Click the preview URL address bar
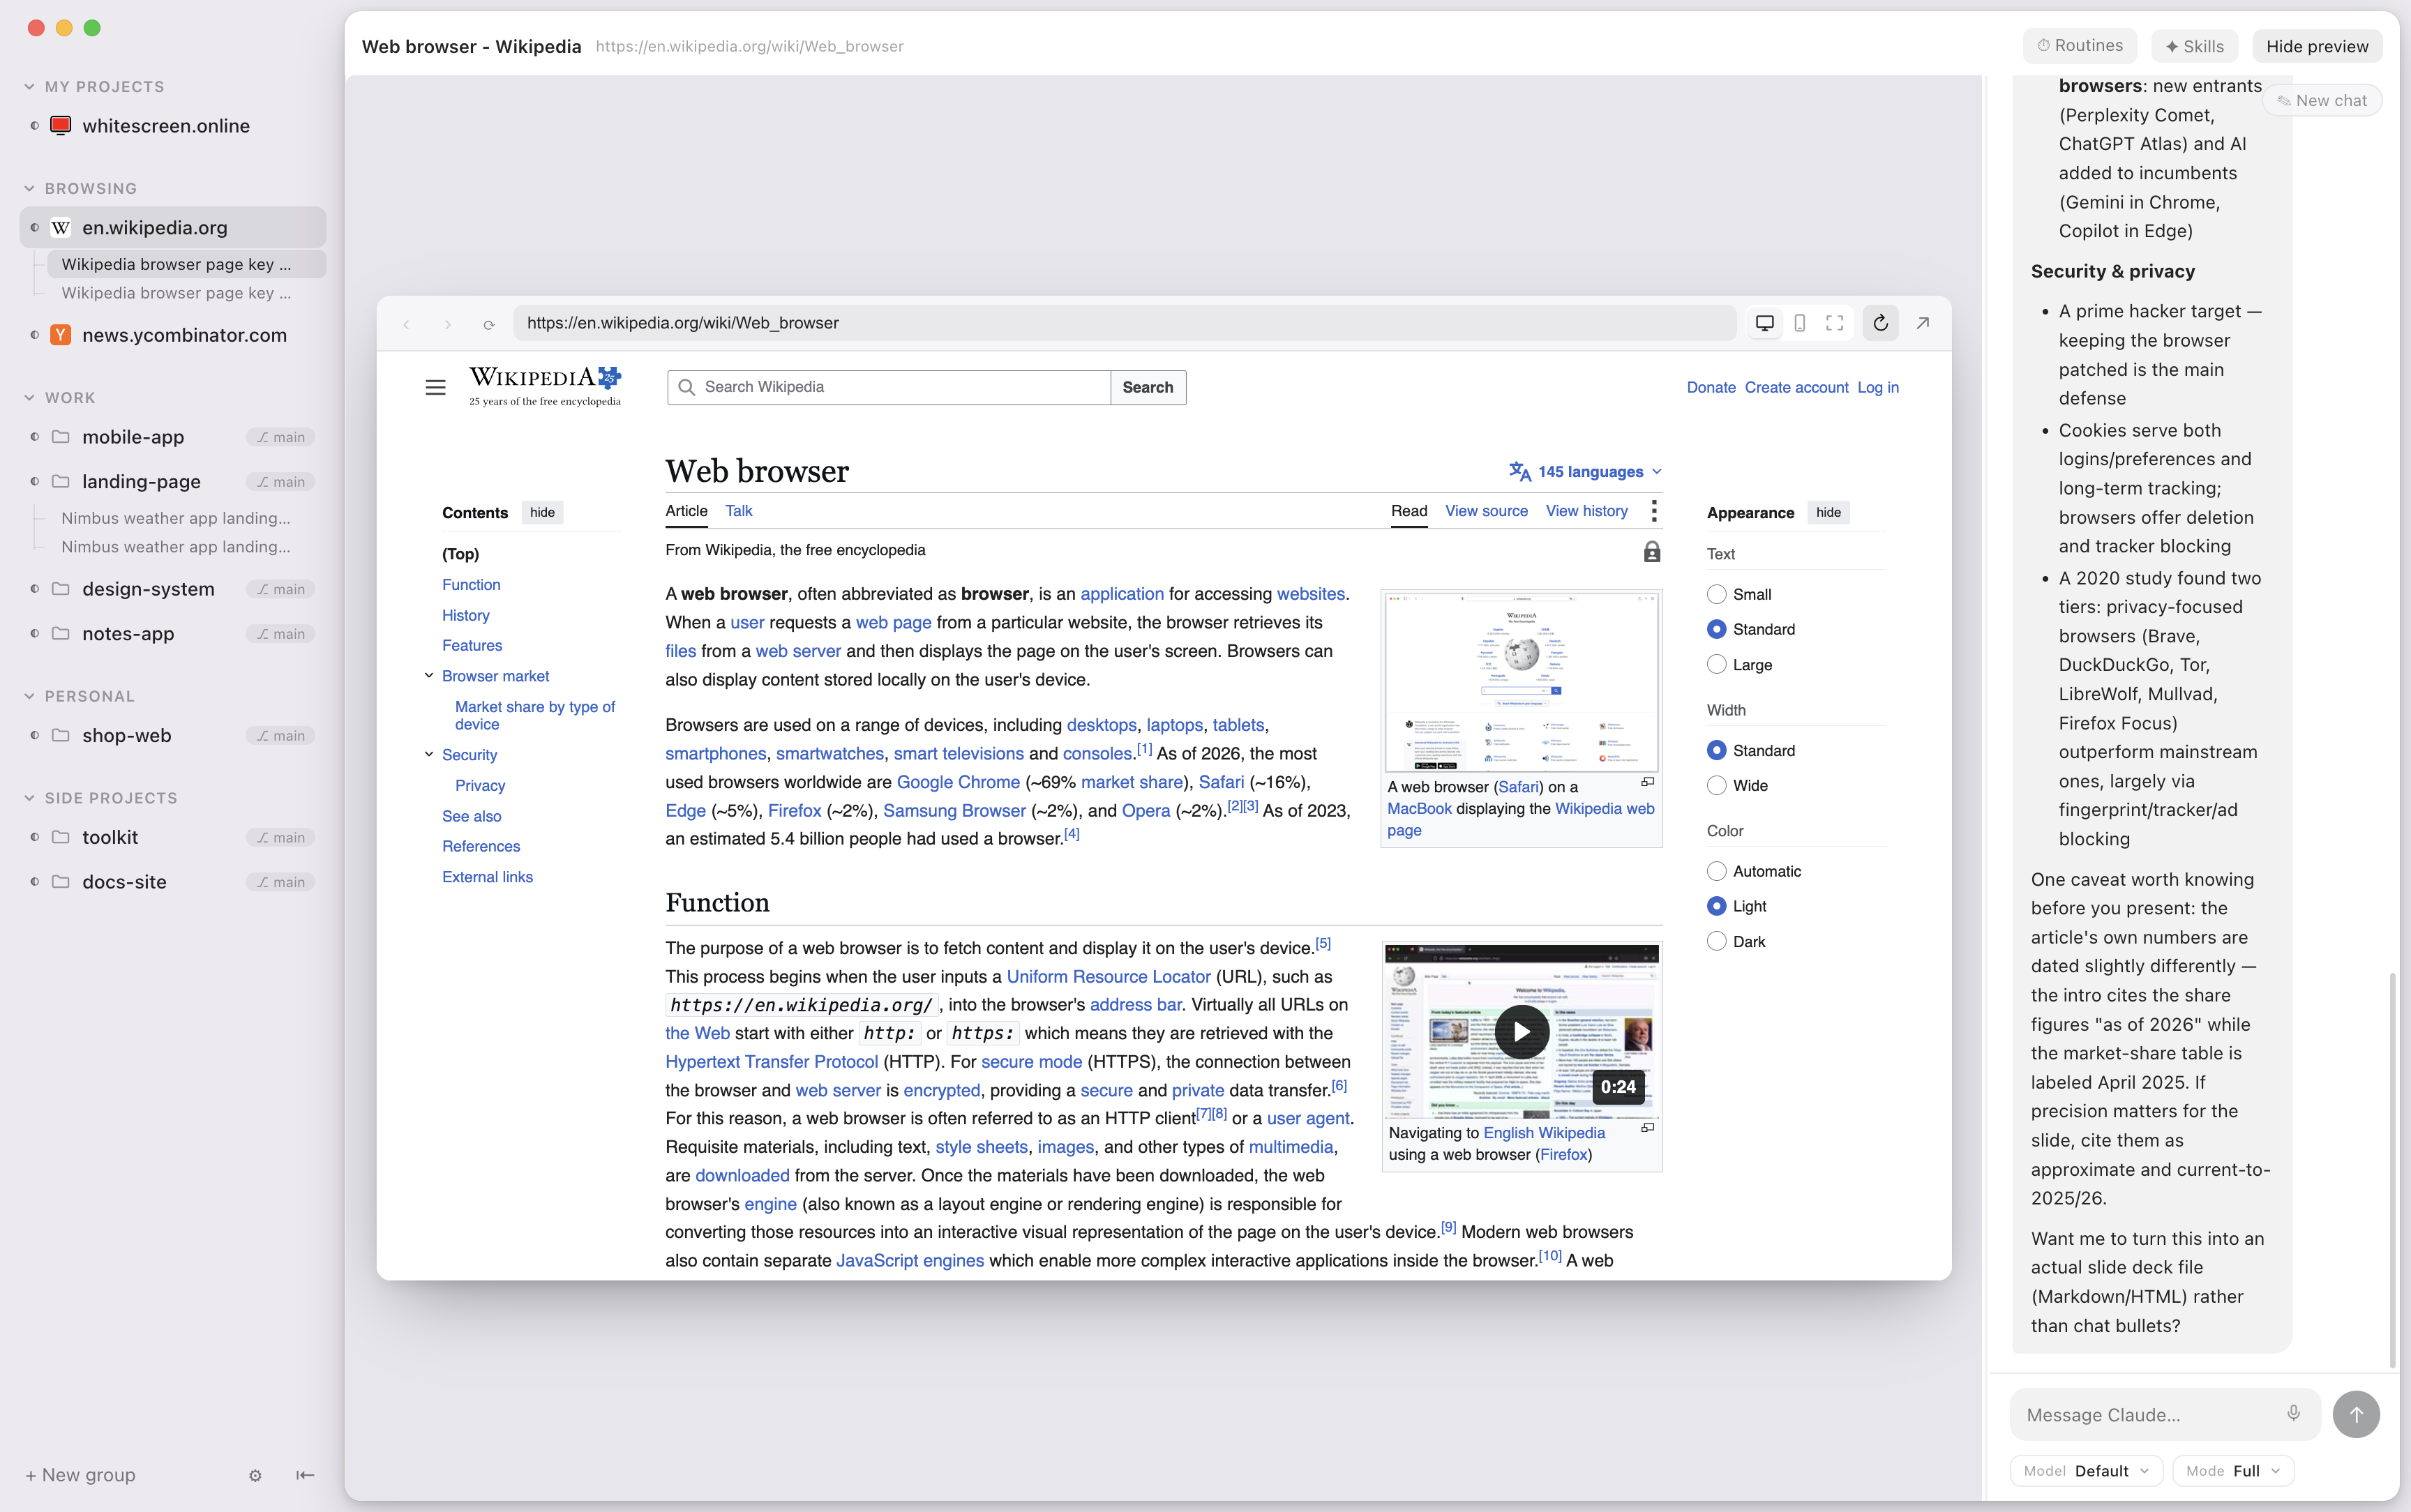The image size is (2411, 1512). [x=1125, y=323]
